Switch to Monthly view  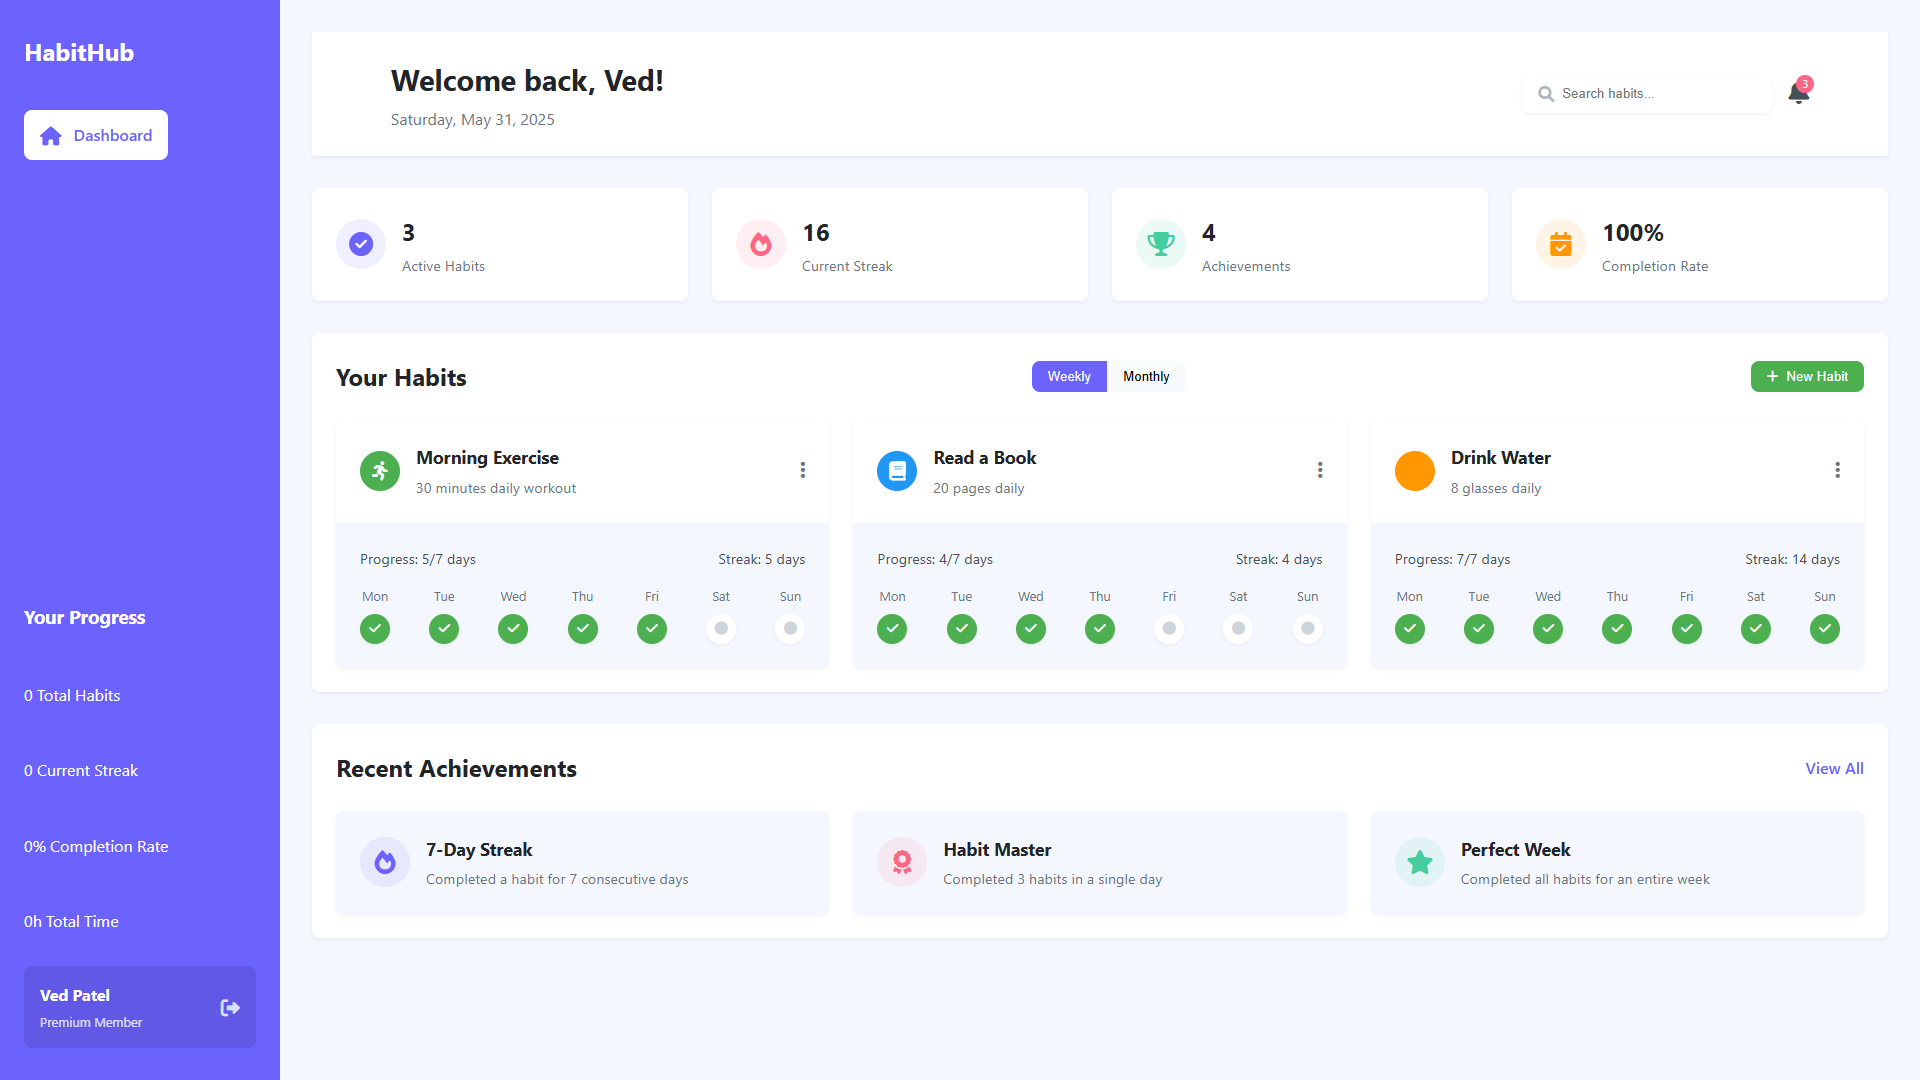[x=1146, y=376]
